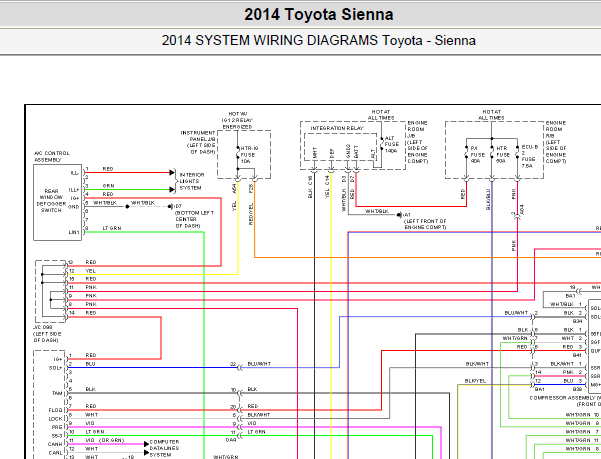This screenshot has height=459, width=601.
Task: Click 'HOT W/ IG1 2 RELAY ENERGIZED' label
Action: pos(237,120)
